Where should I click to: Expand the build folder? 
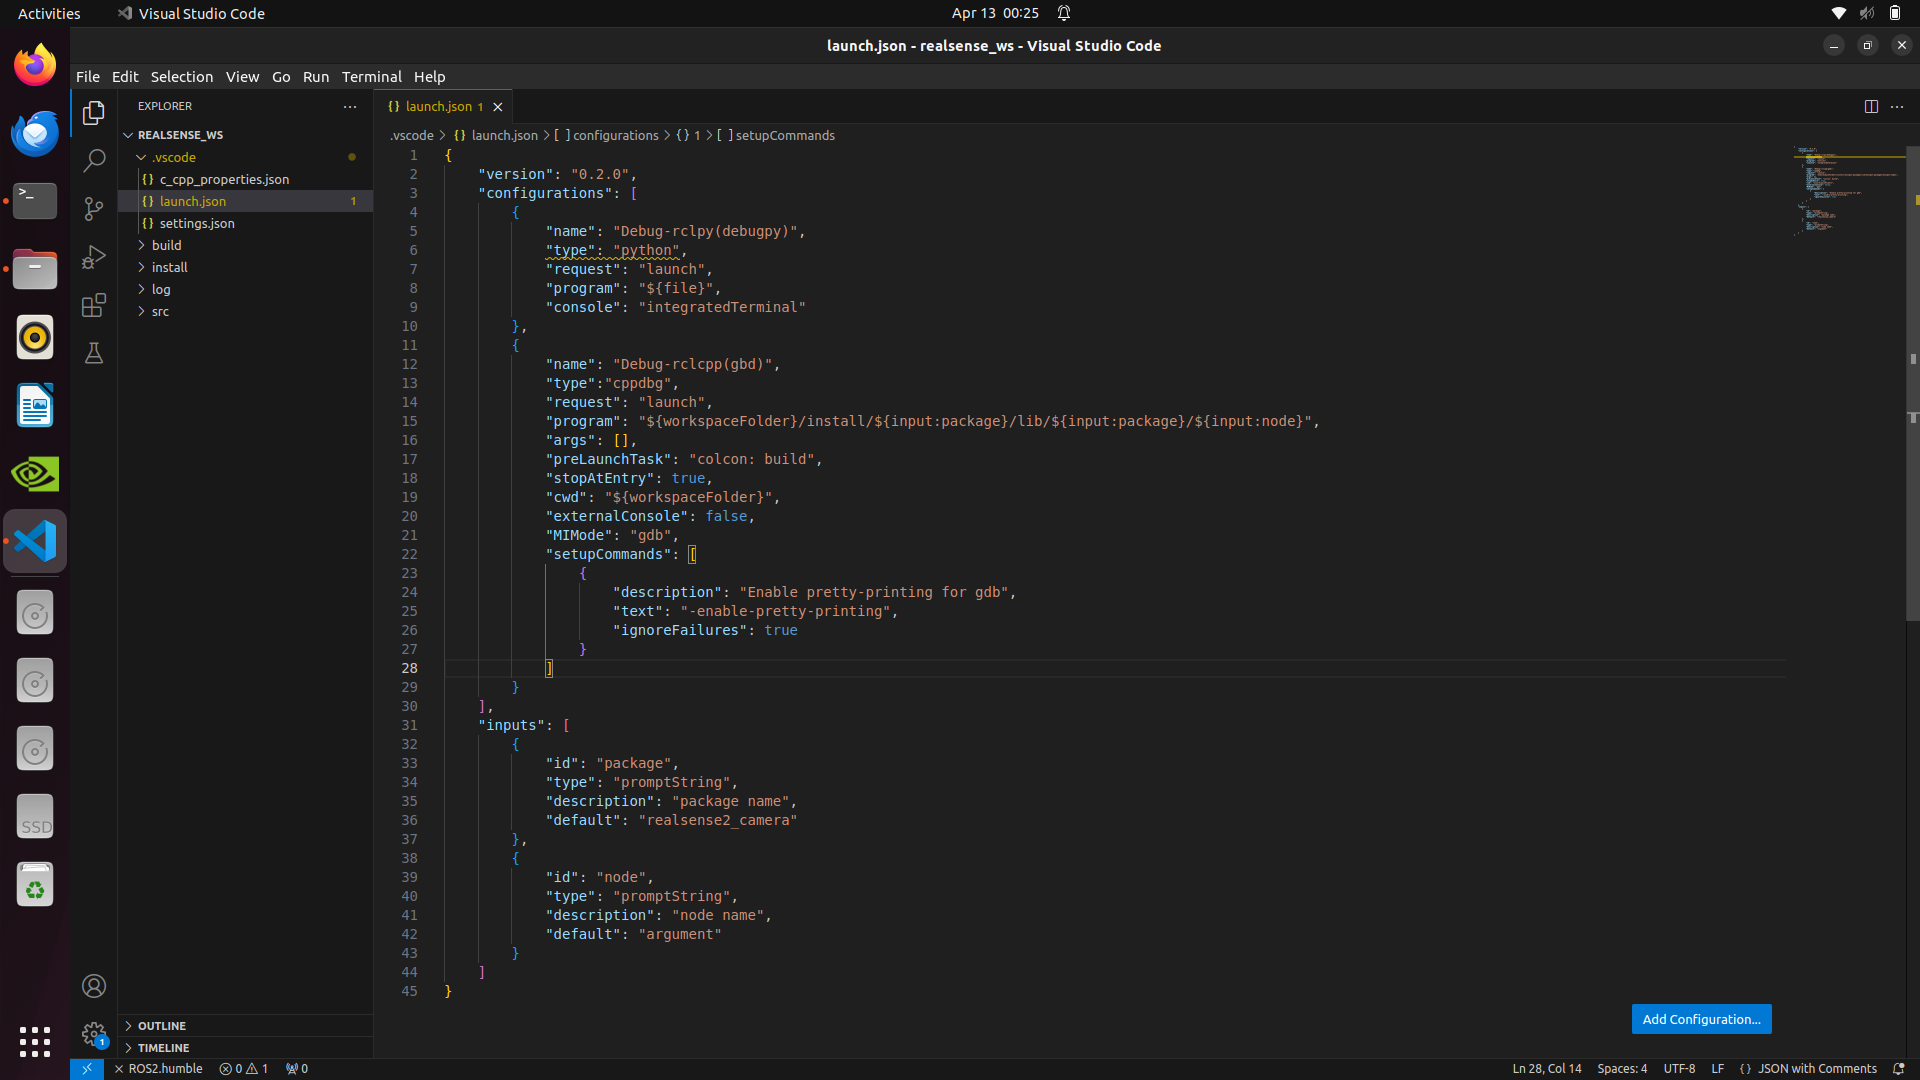[245, 245]
